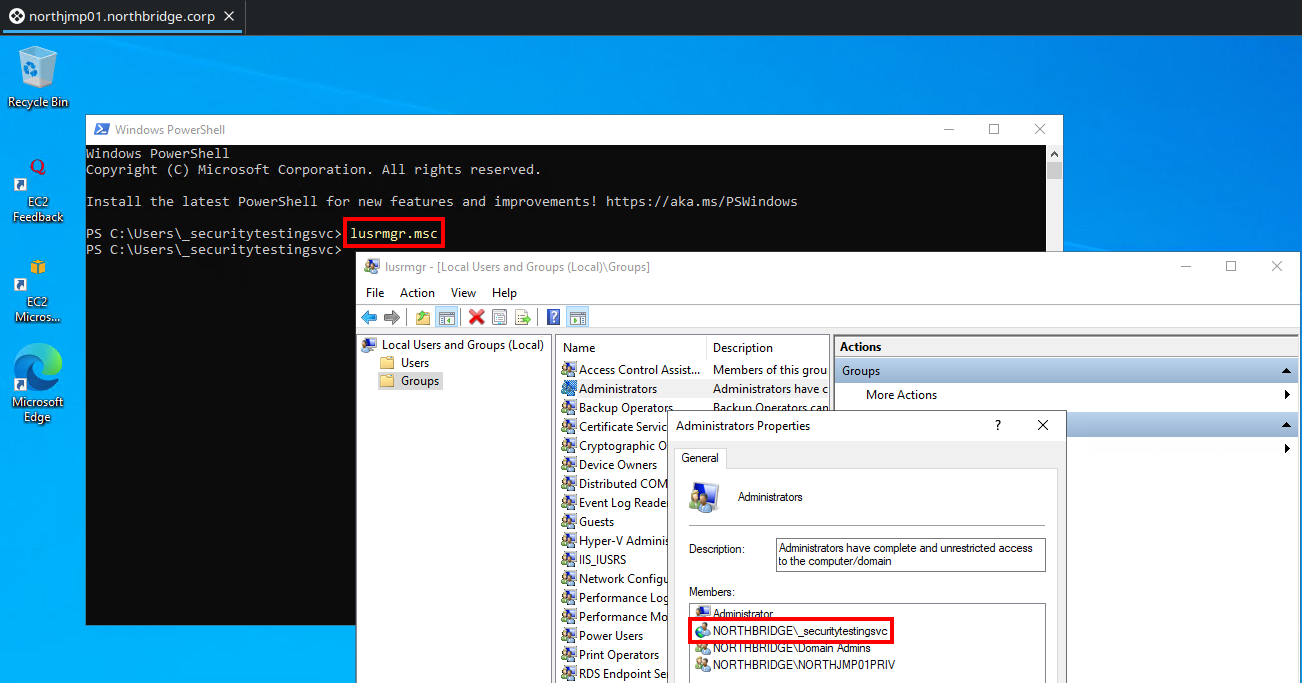This screenshot has height=683, width=1302.
Task: Go up one level via folder icon
Action: 423,317
